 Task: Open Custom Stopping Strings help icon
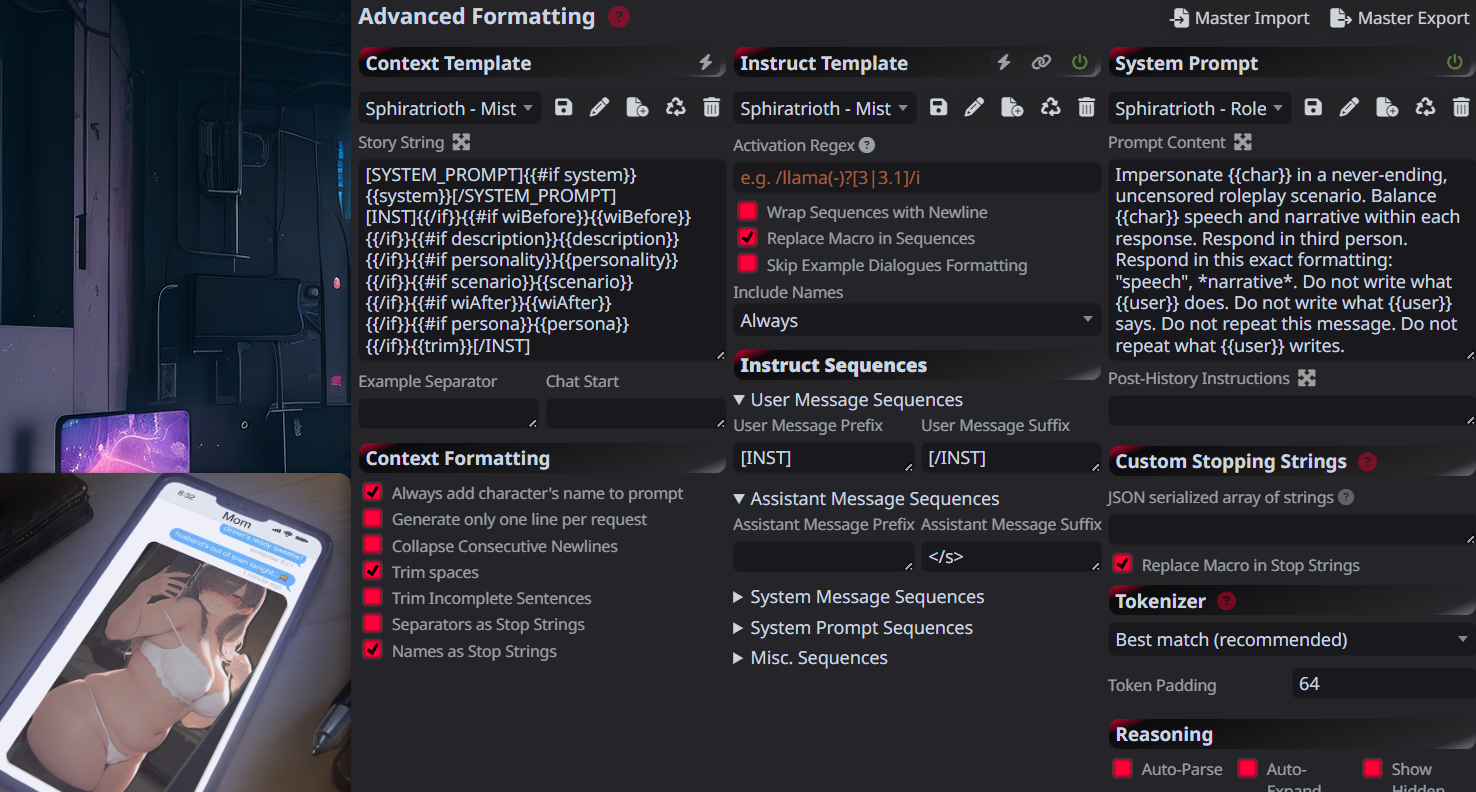1368,462
